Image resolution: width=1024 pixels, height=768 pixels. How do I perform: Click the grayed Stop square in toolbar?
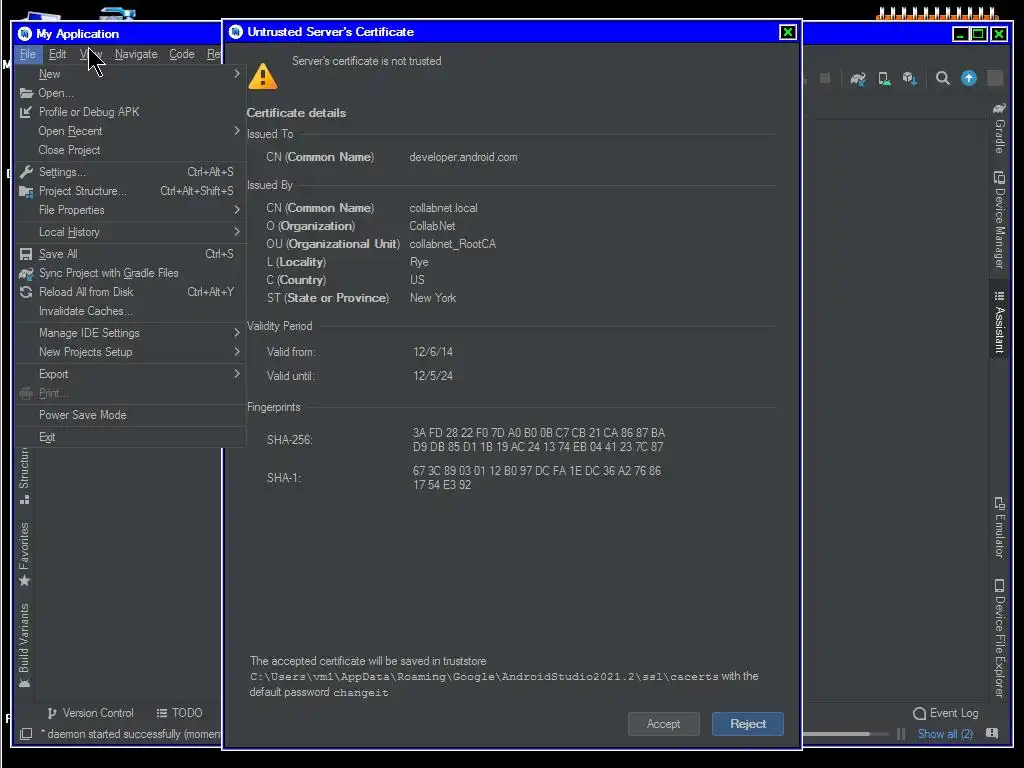click(x=825, y=78)
